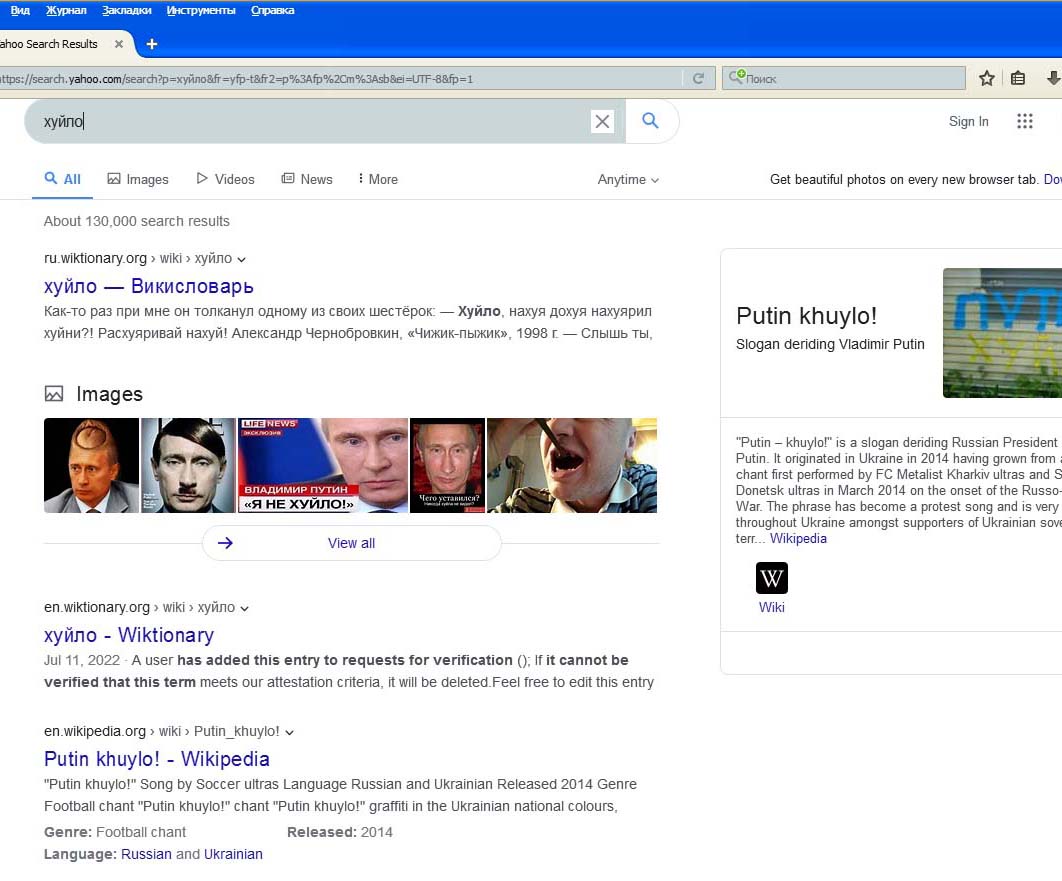Switch to the News tab

coord(307,179)
